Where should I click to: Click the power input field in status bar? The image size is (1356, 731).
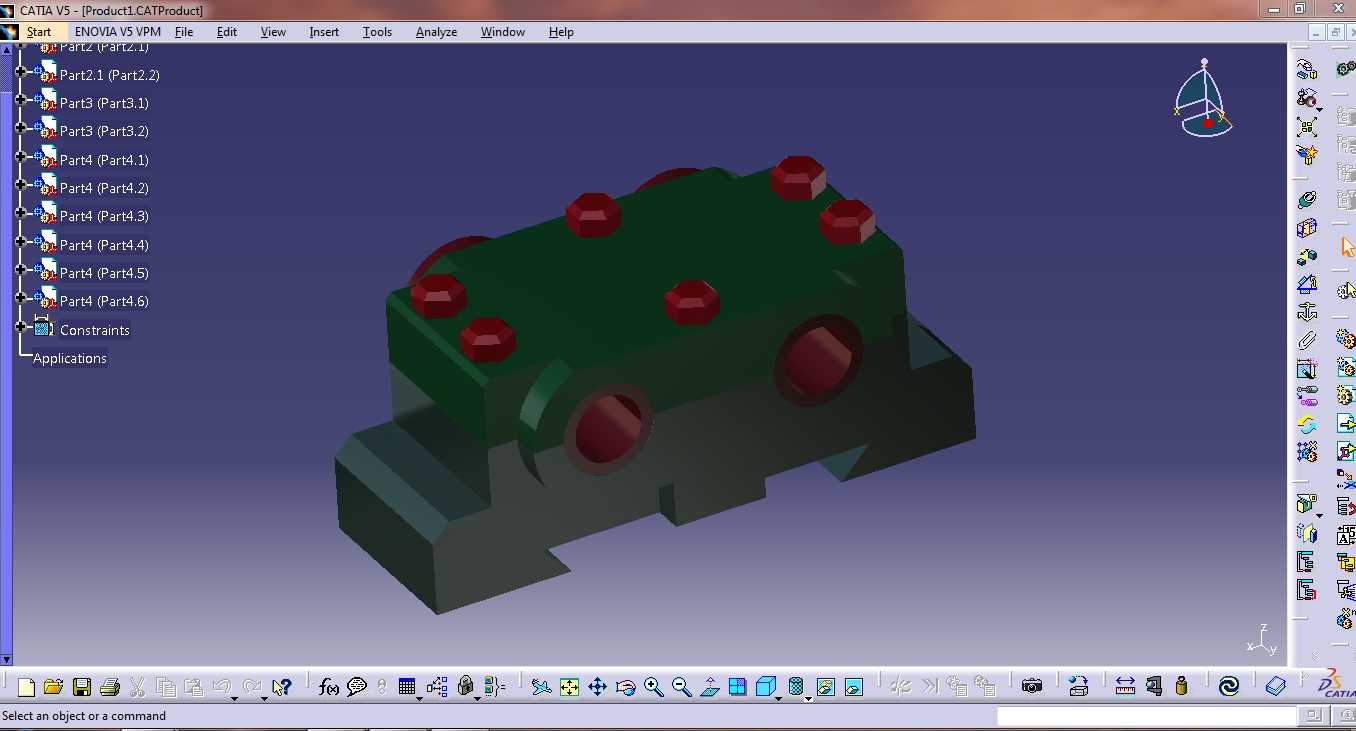[x=1146, y=716]
